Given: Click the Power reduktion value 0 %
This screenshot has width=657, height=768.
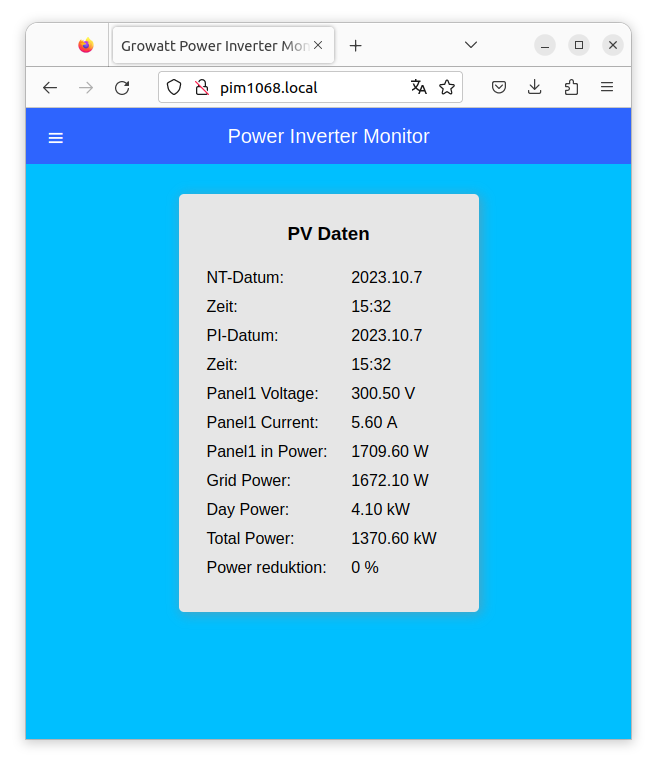Looking at the screenshot, I should (x=365, y=567).
